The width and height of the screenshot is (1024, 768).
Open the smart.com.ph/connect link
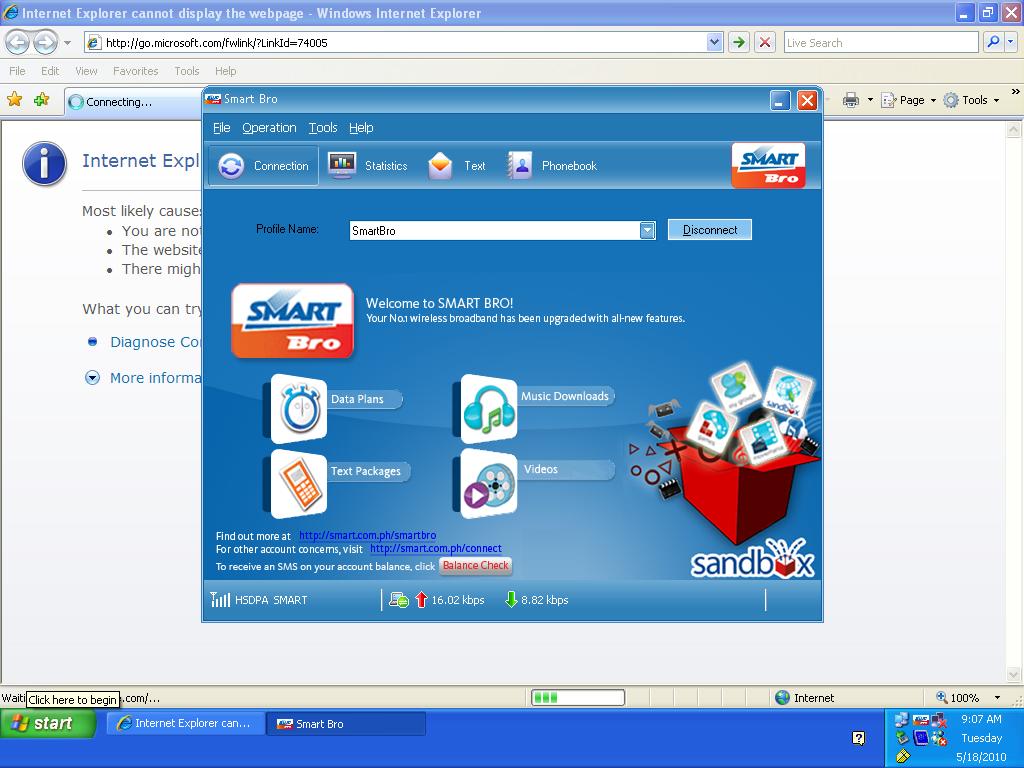[436, 549]
